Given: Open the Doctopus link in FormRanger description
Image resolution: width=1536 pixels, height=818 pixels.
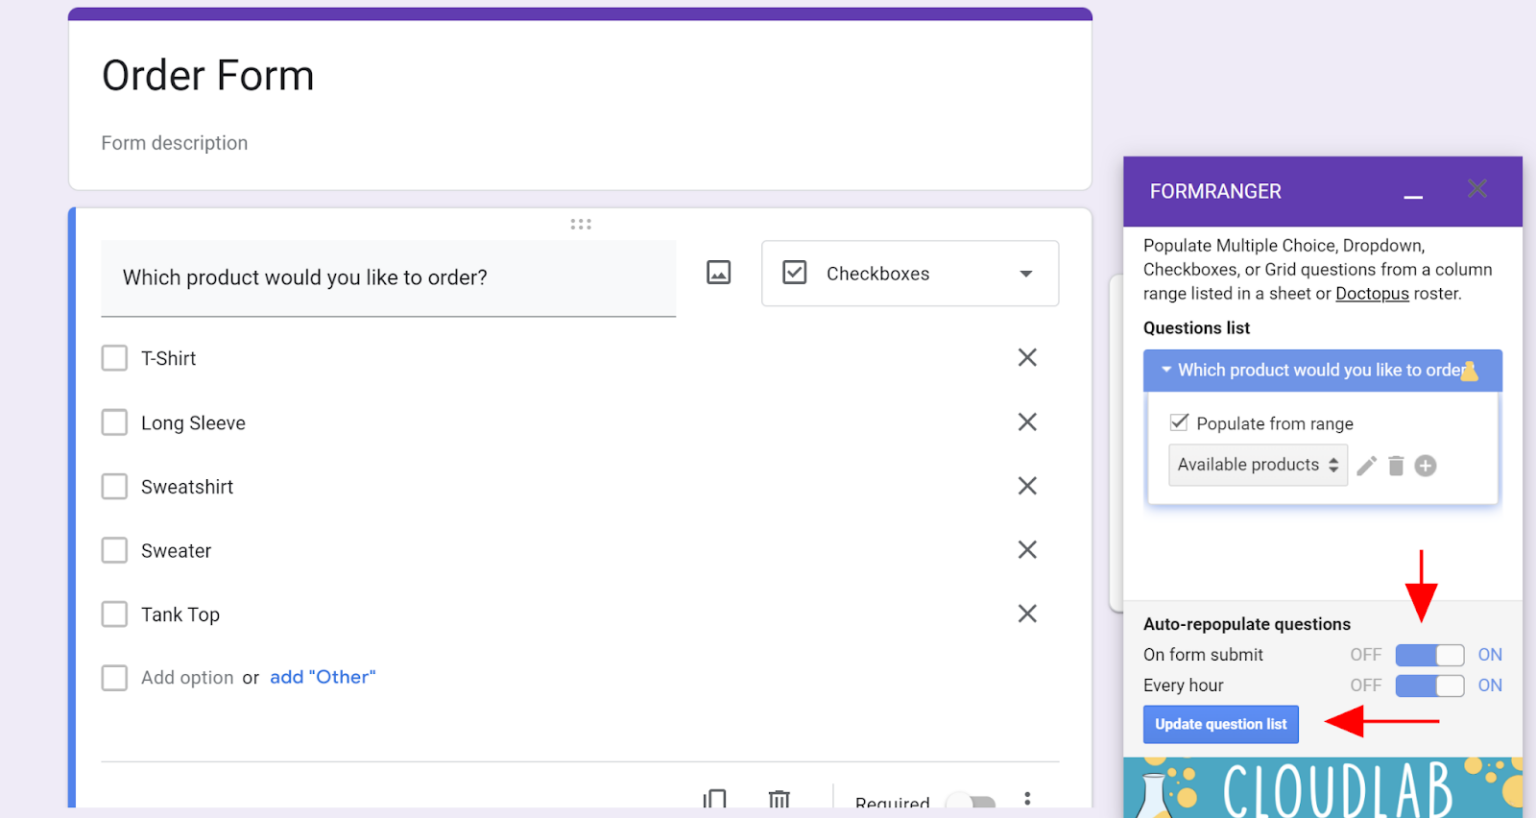Looking at the screenshot, I should coord(1372,293).
